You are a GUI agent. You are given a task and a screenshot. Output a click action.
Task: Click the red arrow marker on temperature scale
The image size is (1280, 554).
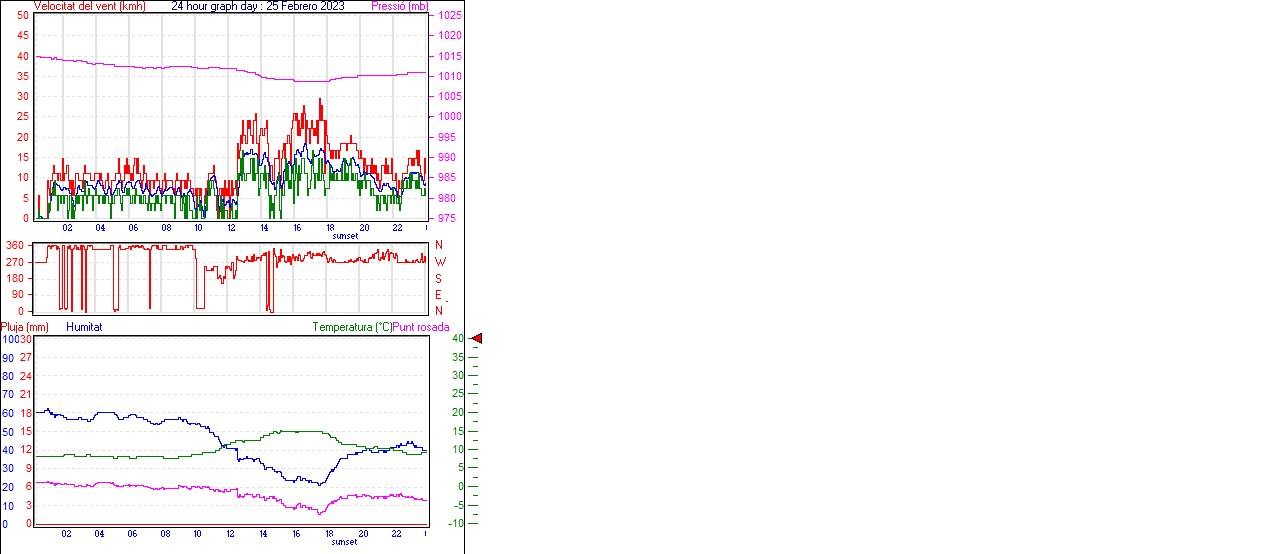477,339
